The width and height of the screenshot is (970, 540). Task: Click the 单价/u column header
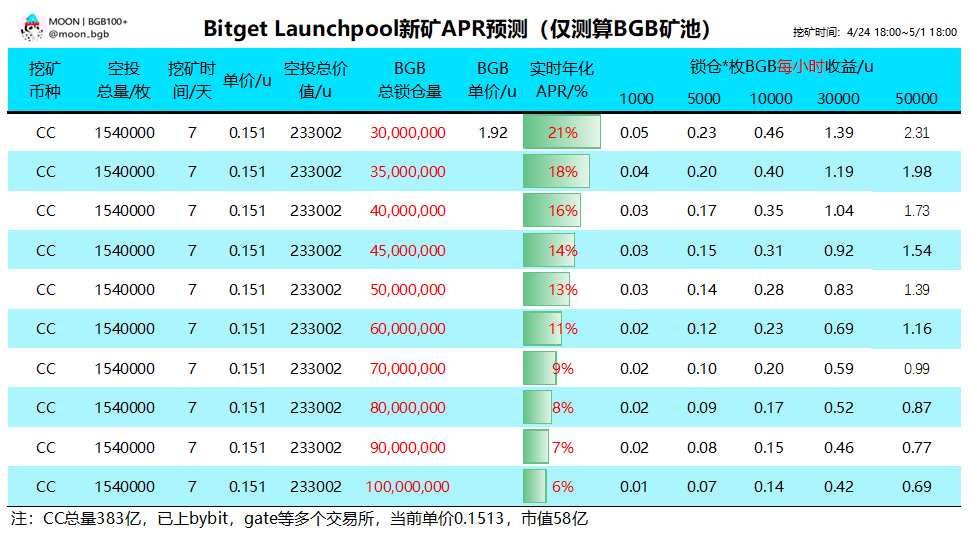click(x=247, y=80)
